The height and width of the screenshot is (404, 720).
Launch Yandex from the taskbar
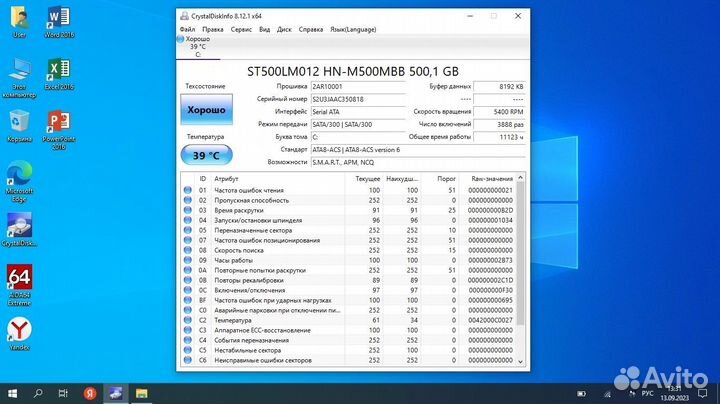point(90,393)
